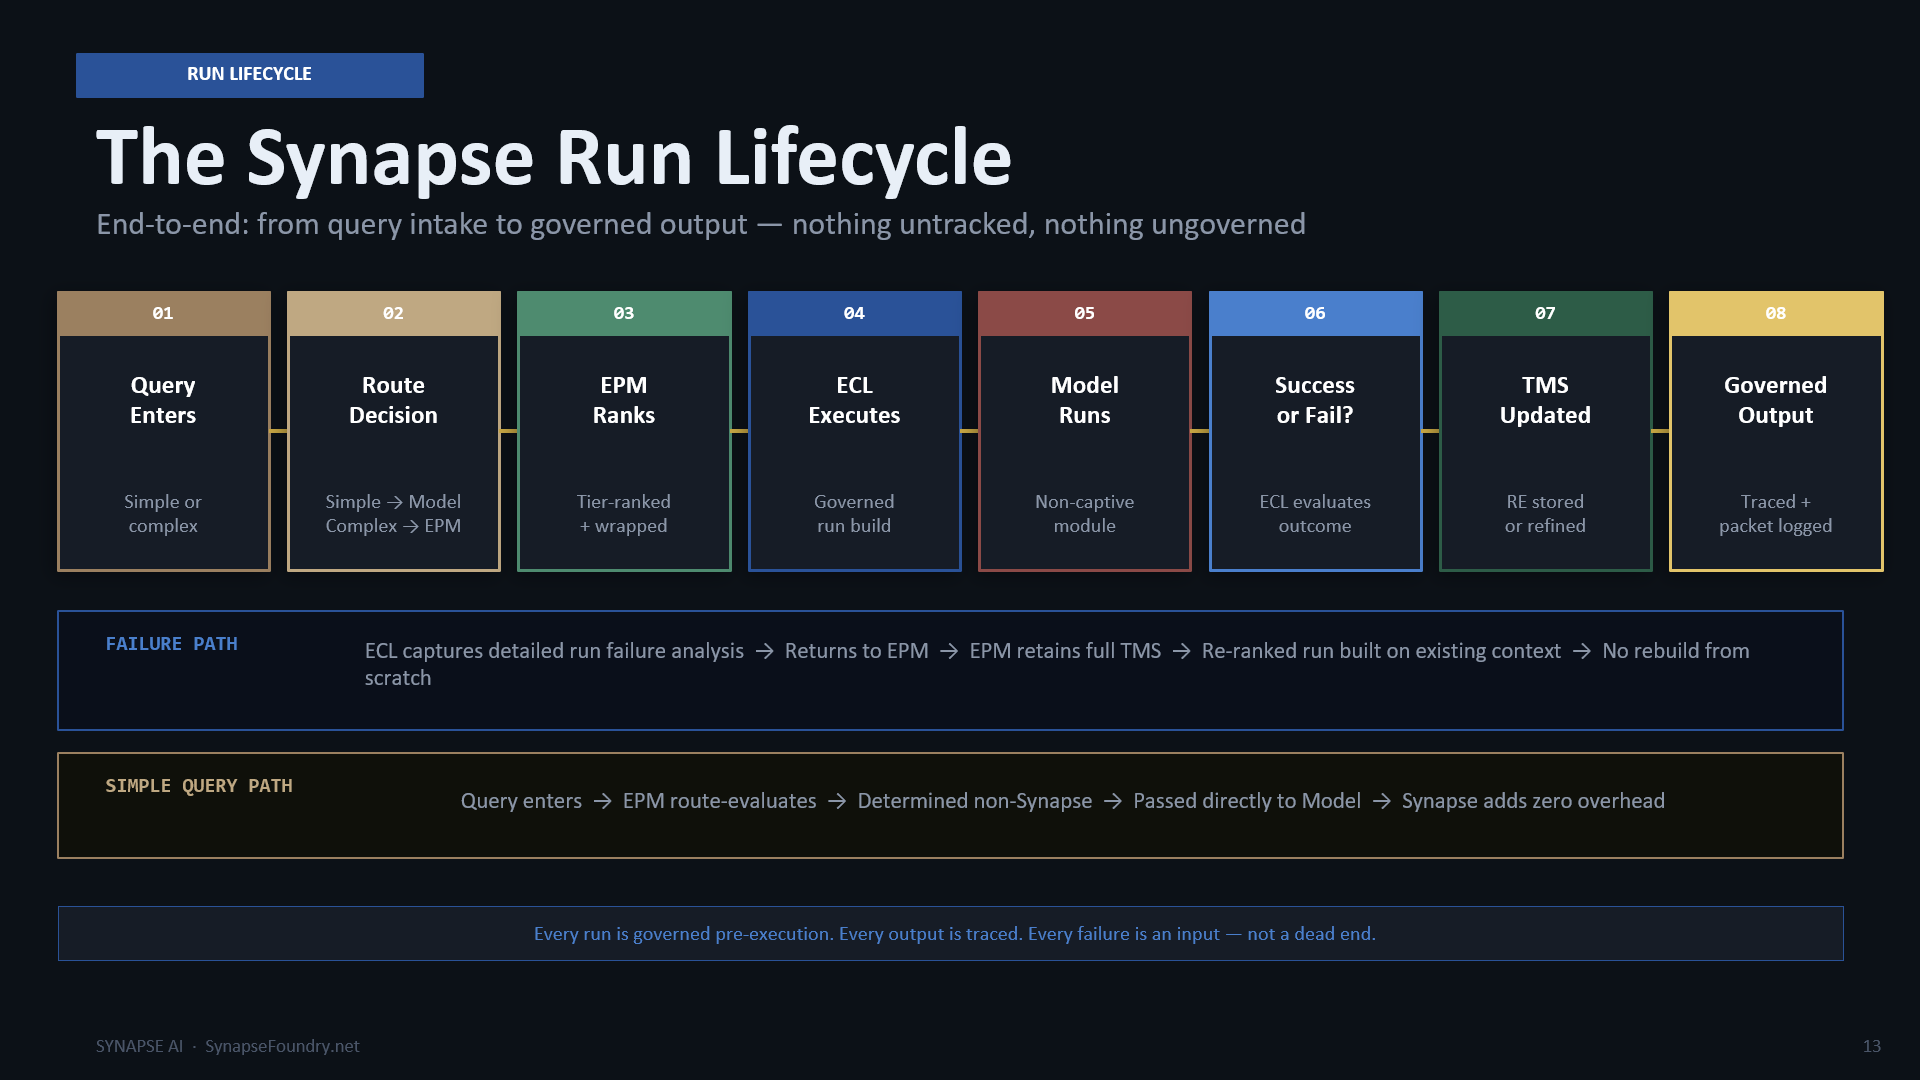The image size is (1920, 1080).
Task: Select step 01 Query Enters card
Action: [163, 431]
